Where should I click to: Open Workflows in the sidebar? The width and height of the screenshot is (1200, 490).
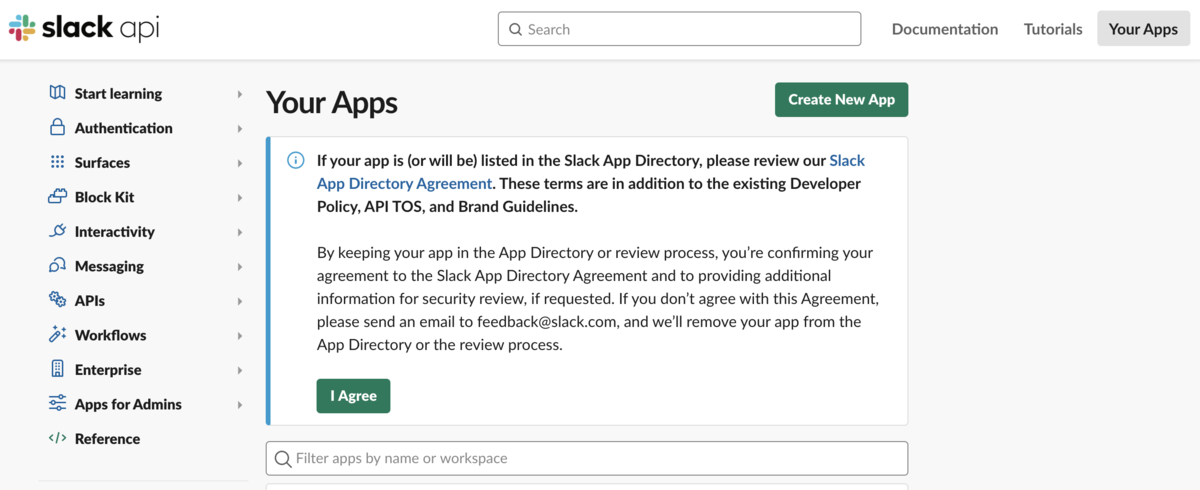[111, 335]
